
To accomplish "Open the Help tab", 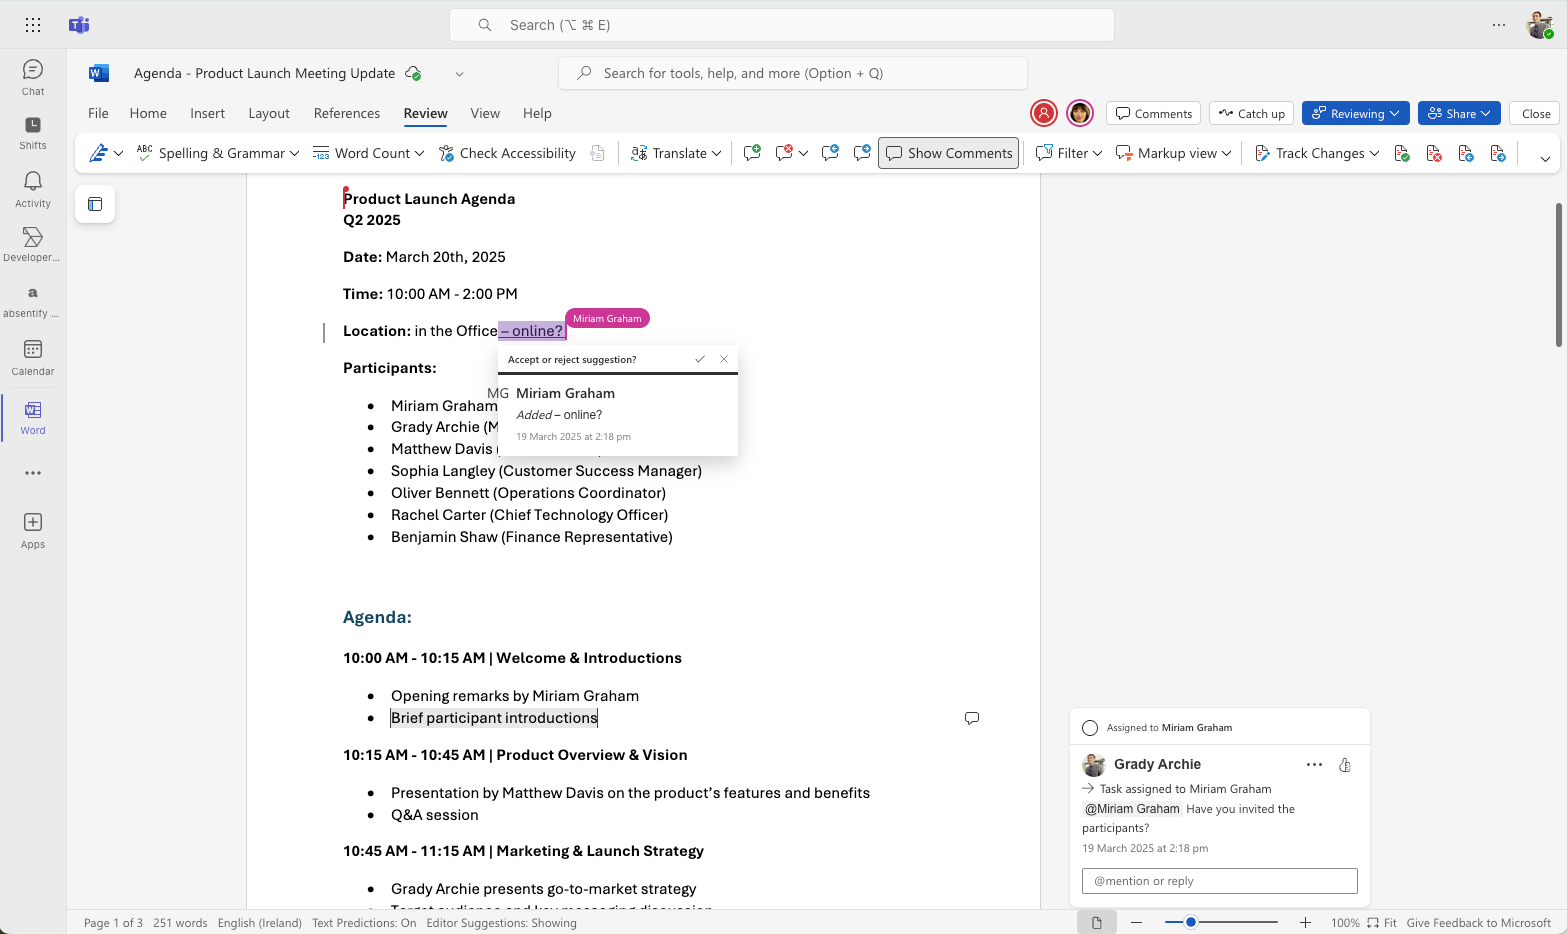I will point(537,113).
